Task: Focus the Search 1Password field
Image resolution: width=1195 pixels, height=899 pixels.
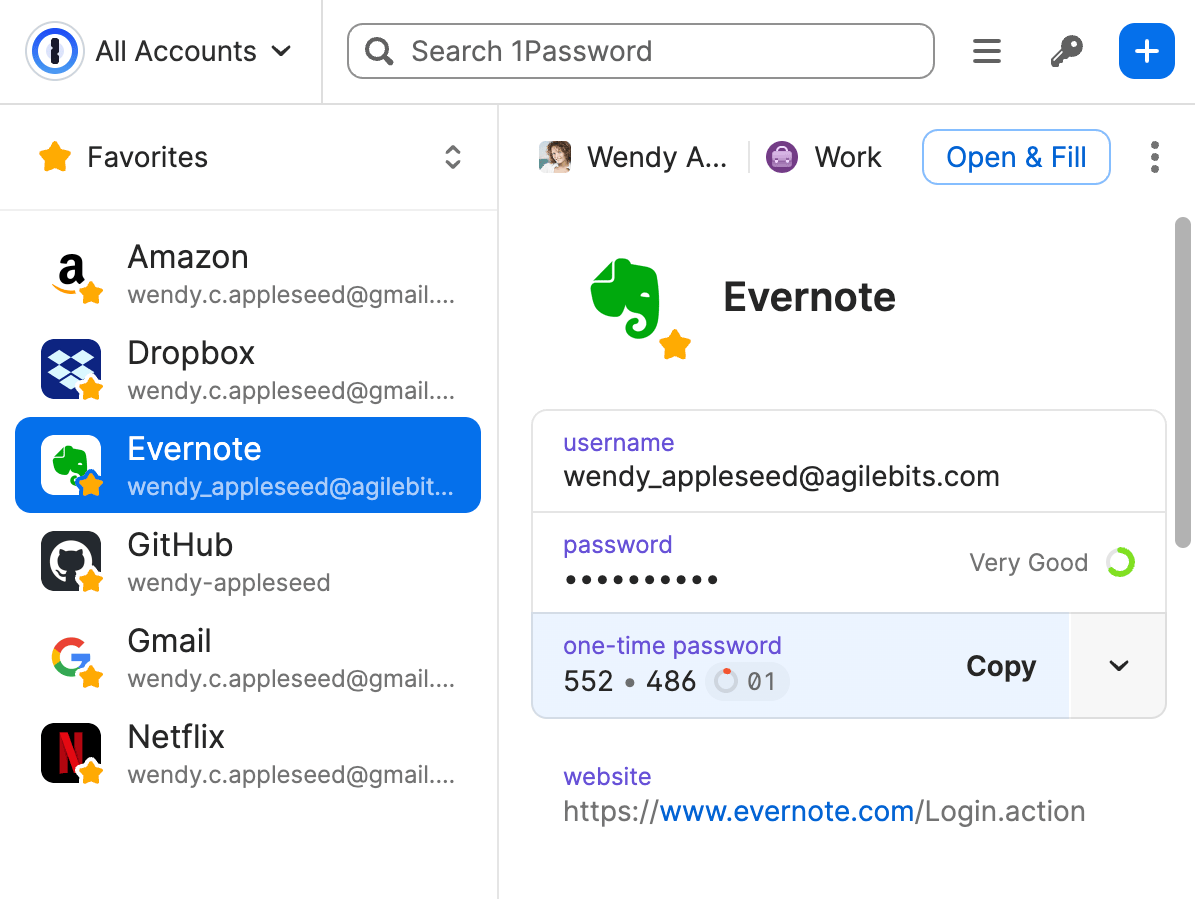Action: tap(640, 51)
